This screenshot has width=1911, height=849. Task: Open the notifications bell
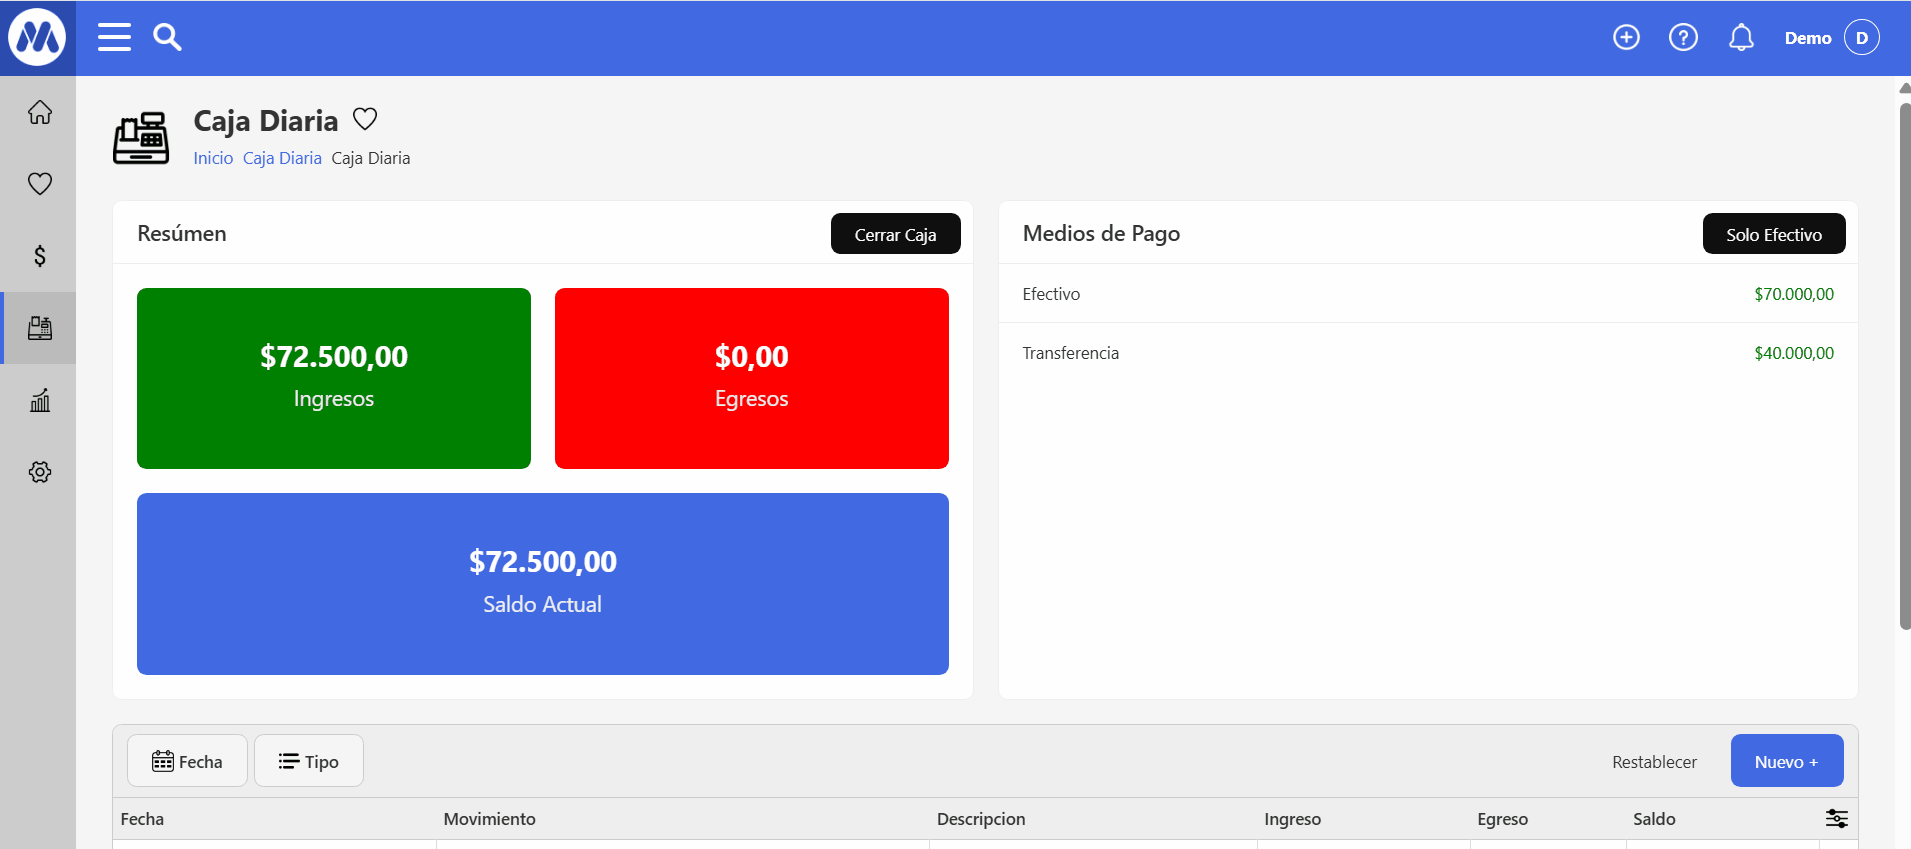[1741, 37]
